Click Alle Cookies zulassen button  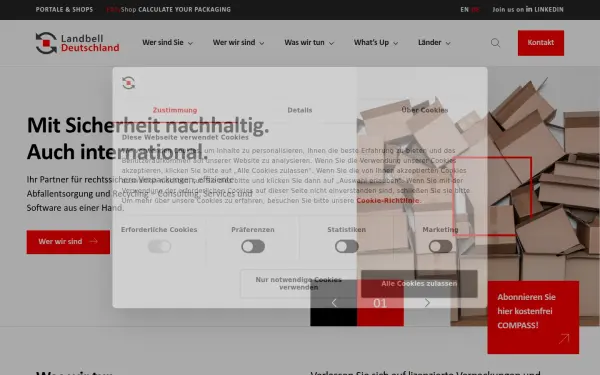click(x=419, y=284)
